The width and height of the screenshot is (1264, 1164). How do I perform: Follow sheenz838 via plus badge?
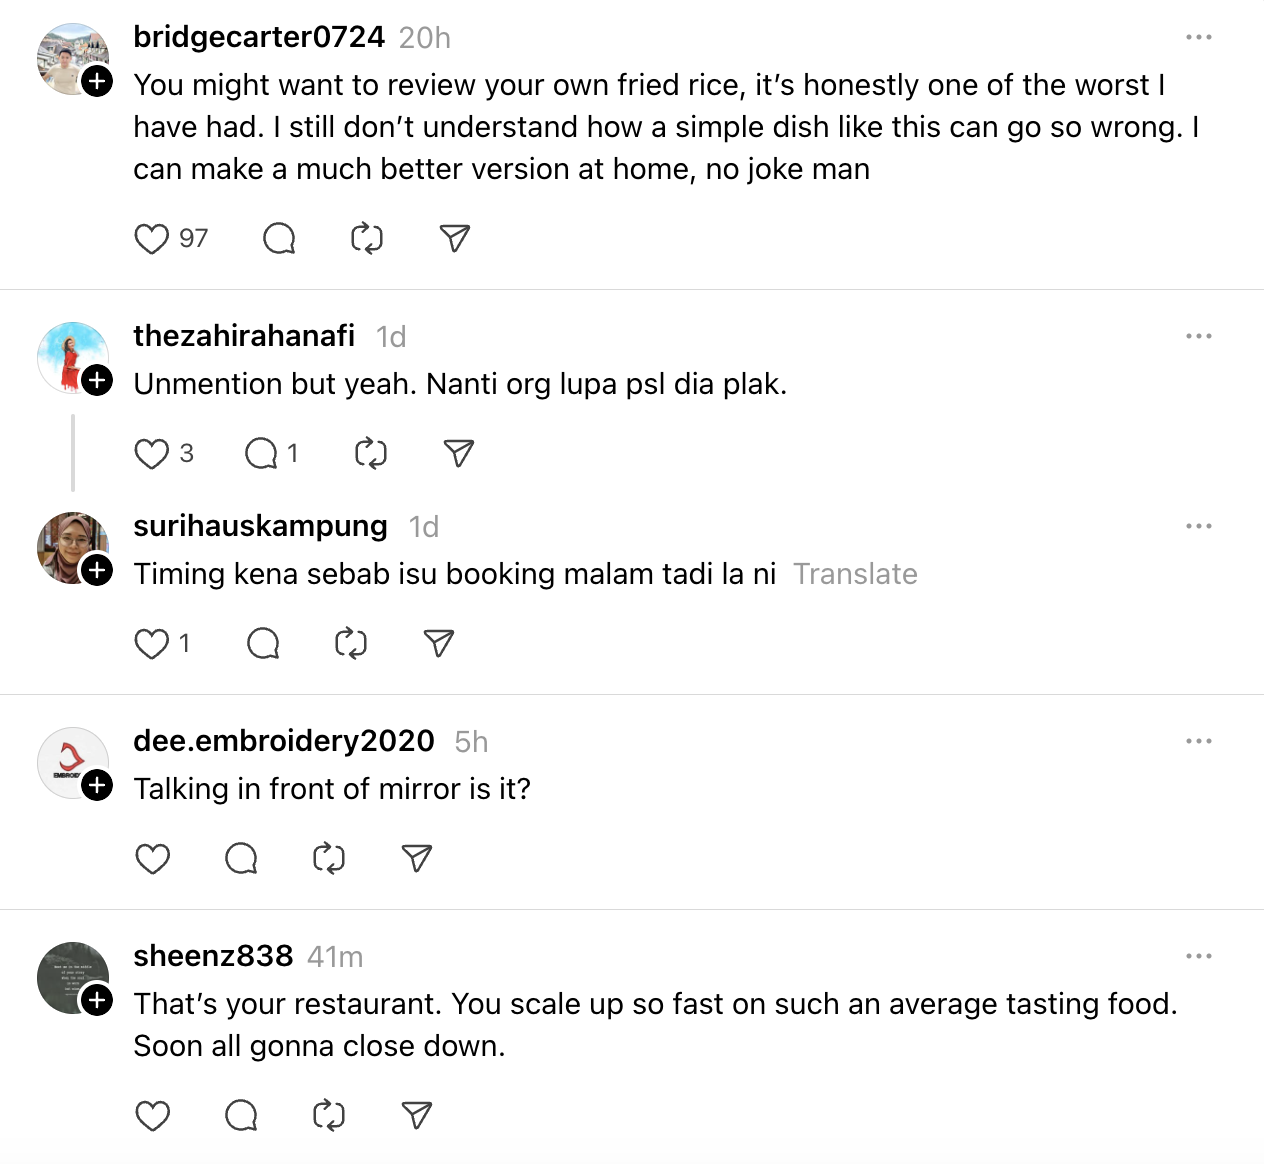tap(97, 1000)
